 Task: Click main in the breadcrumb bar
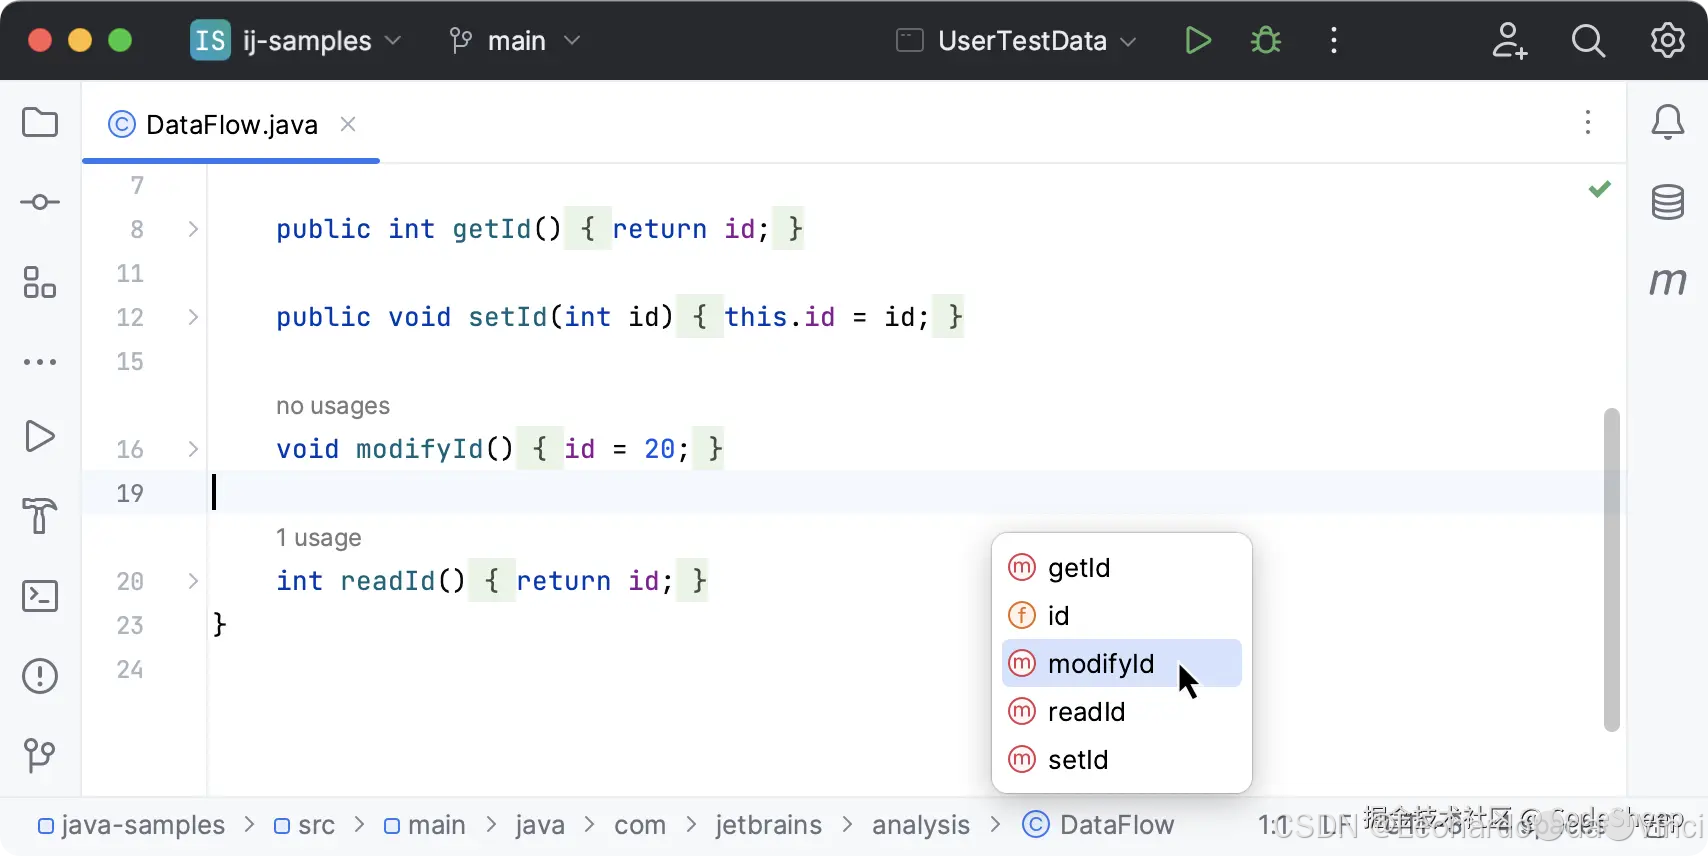pos(424,825)
